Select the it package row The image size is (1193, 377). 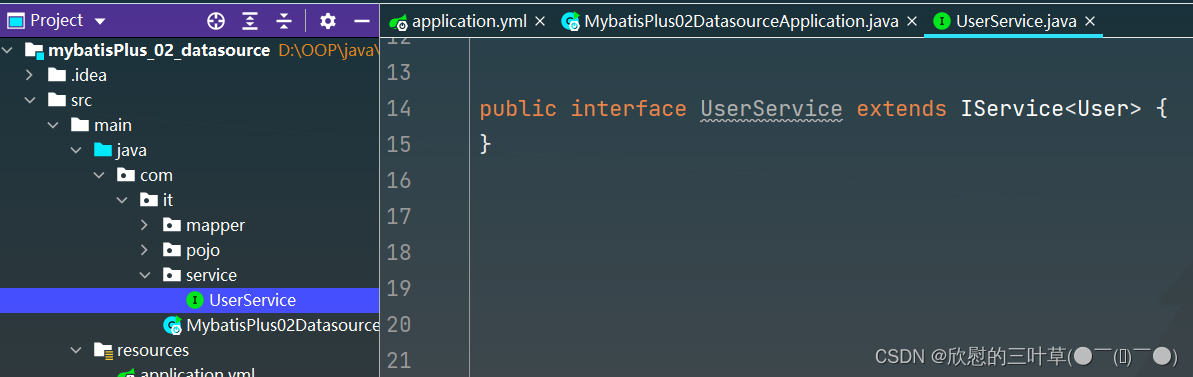coord(189,201)
